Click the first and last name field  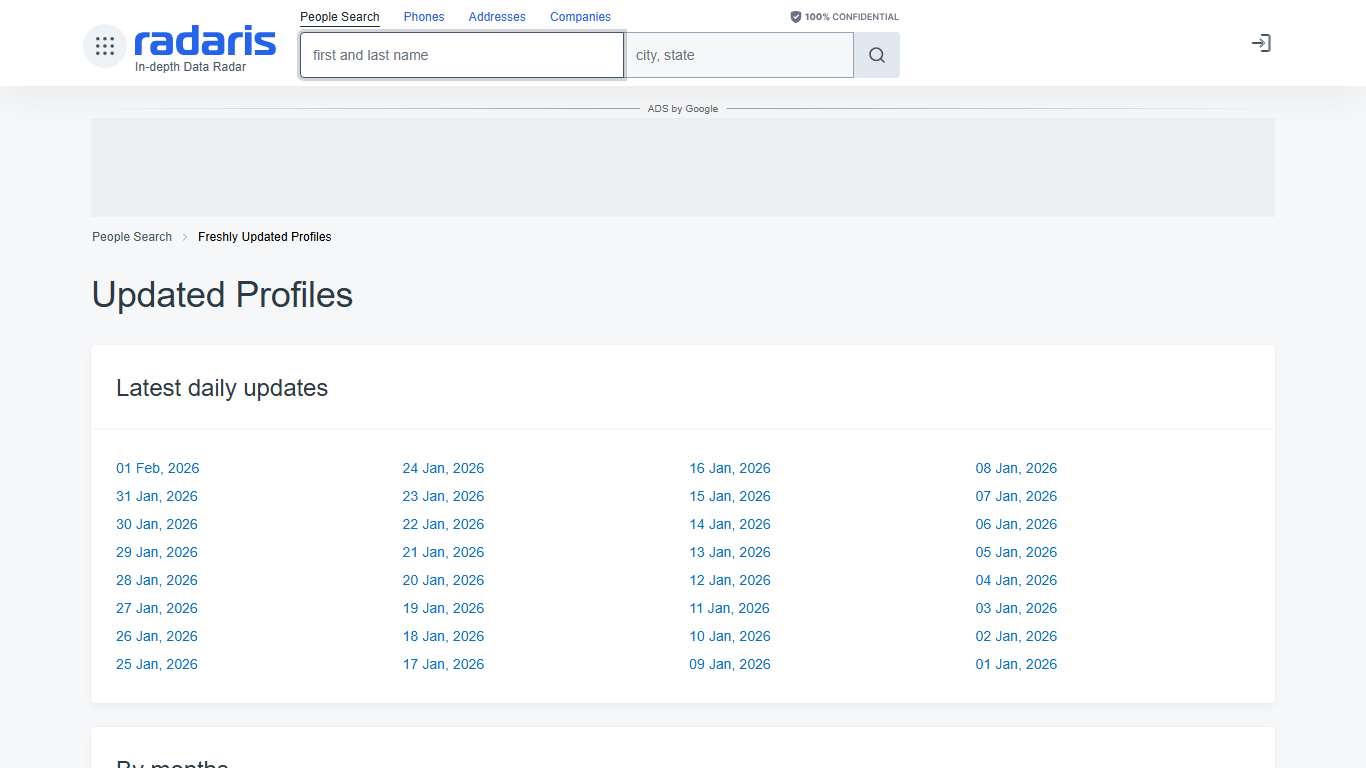point(461,55)
